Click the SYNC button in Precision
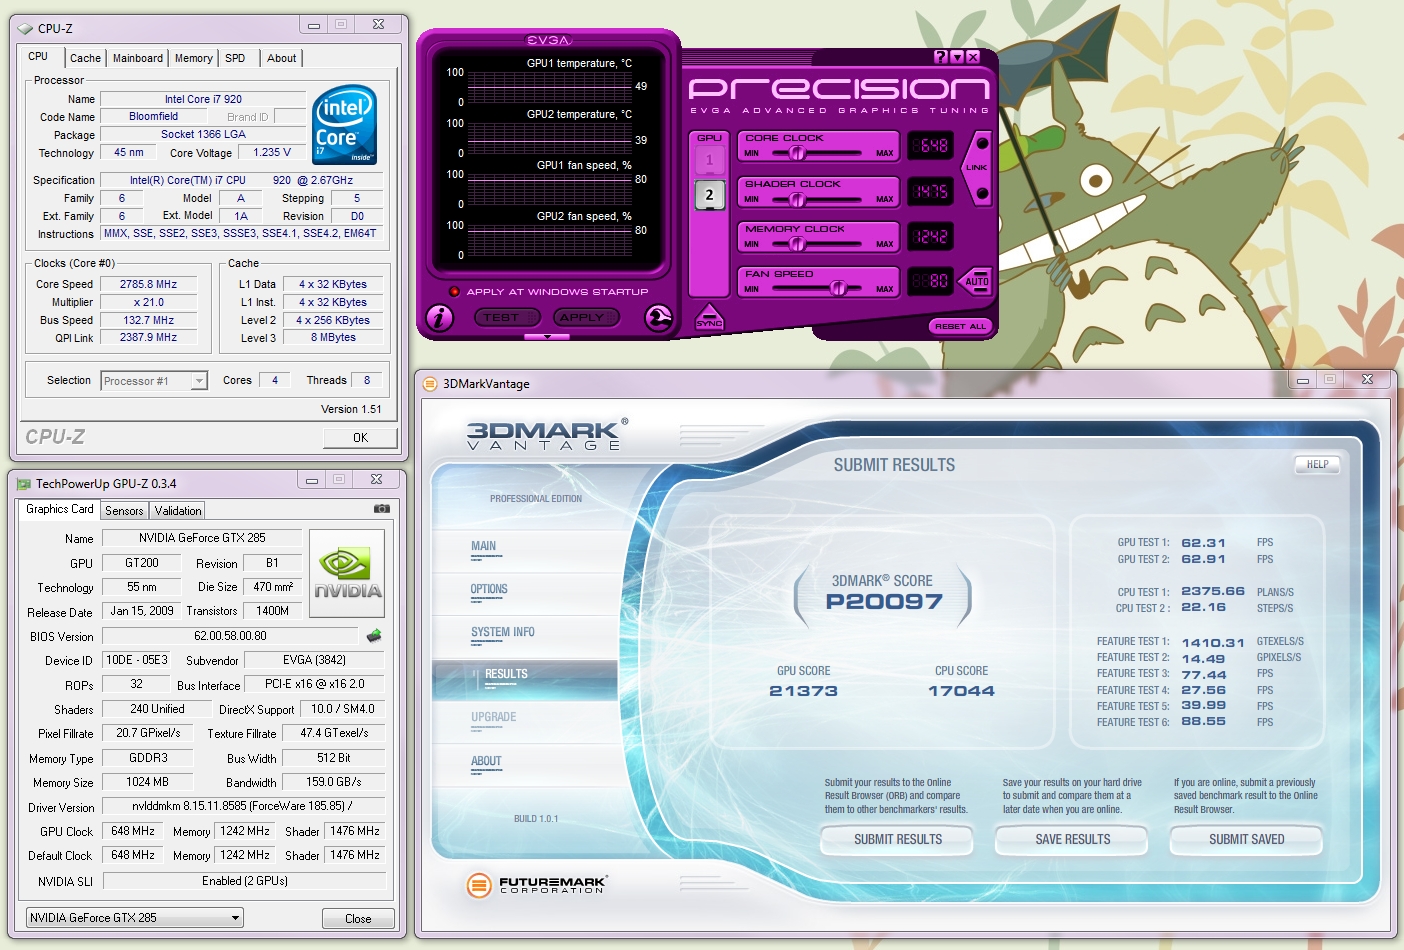The width and height of the screenshot is (1404, 950). click(708, 318)
